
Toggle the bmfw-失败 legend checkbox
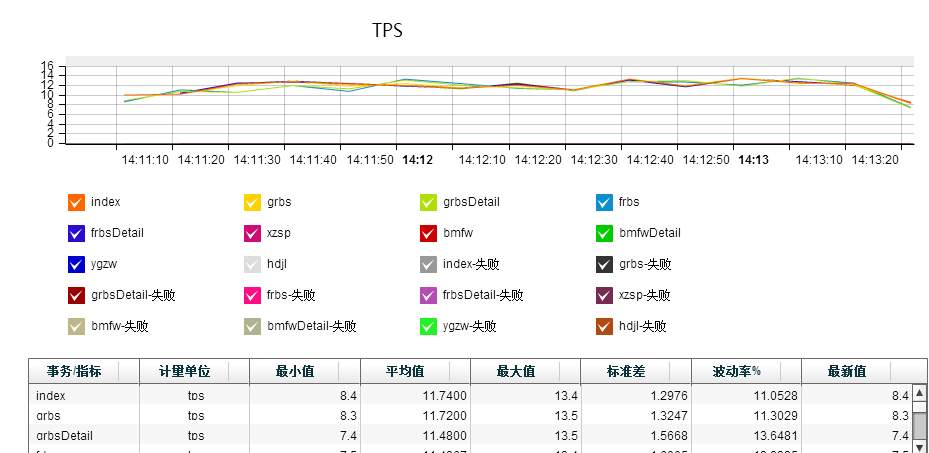pyautogui.click(x=76, y=326)
